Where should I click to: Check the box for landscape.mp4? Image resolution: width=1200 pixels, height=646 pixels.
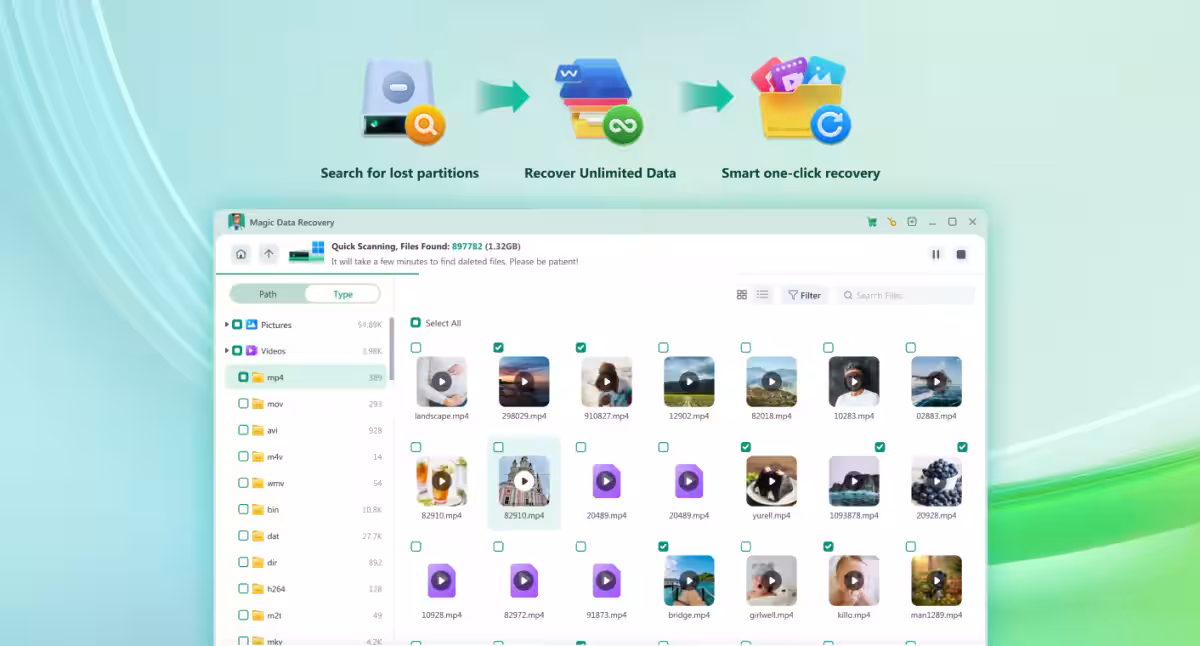point(416,348)
